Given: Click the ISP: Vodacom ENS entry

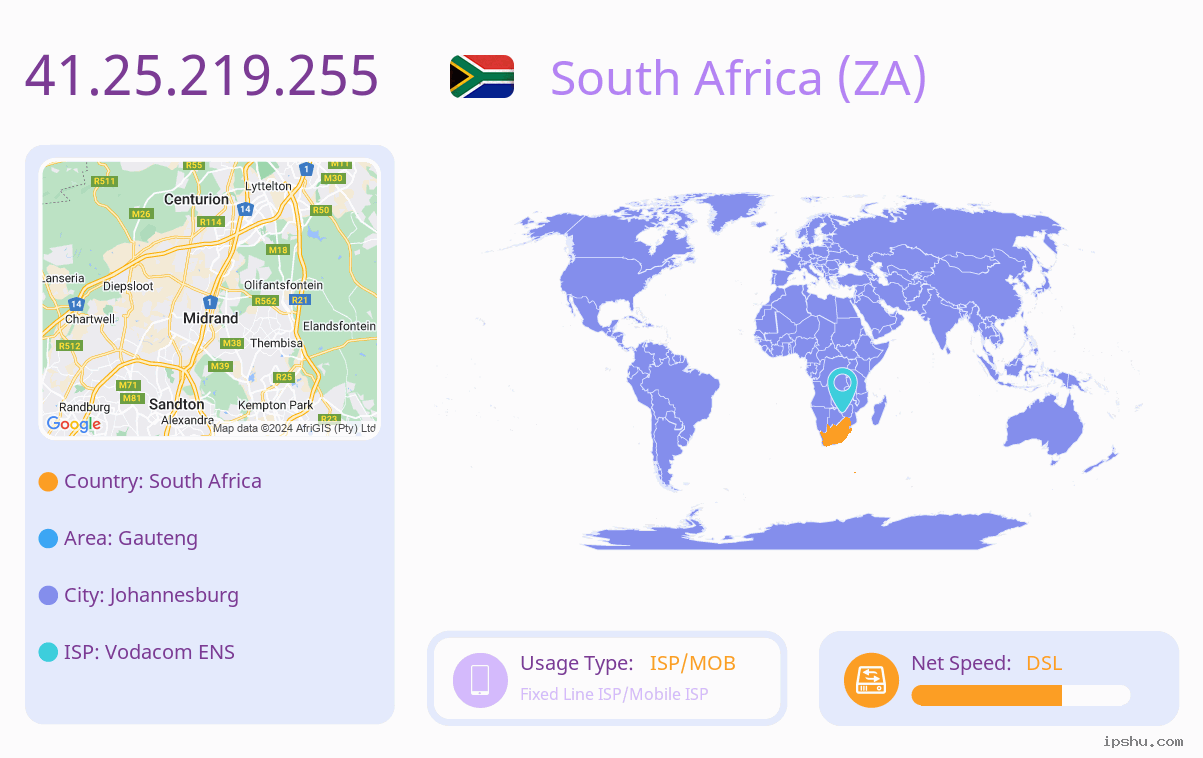Looking at the screenshot, I should pyautogui.click(x=150, y=652).
